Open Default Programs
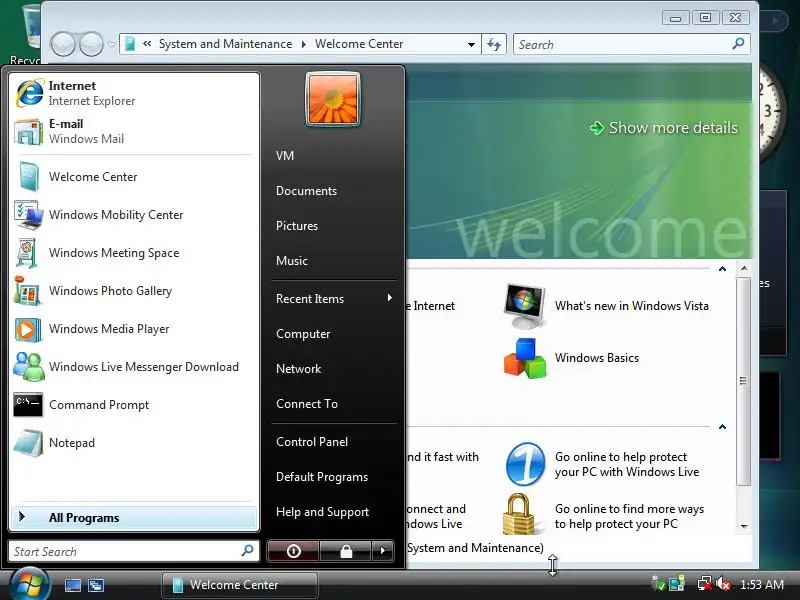Image resolution: width=800 pixels, height=600 pixels. [334, 477]
